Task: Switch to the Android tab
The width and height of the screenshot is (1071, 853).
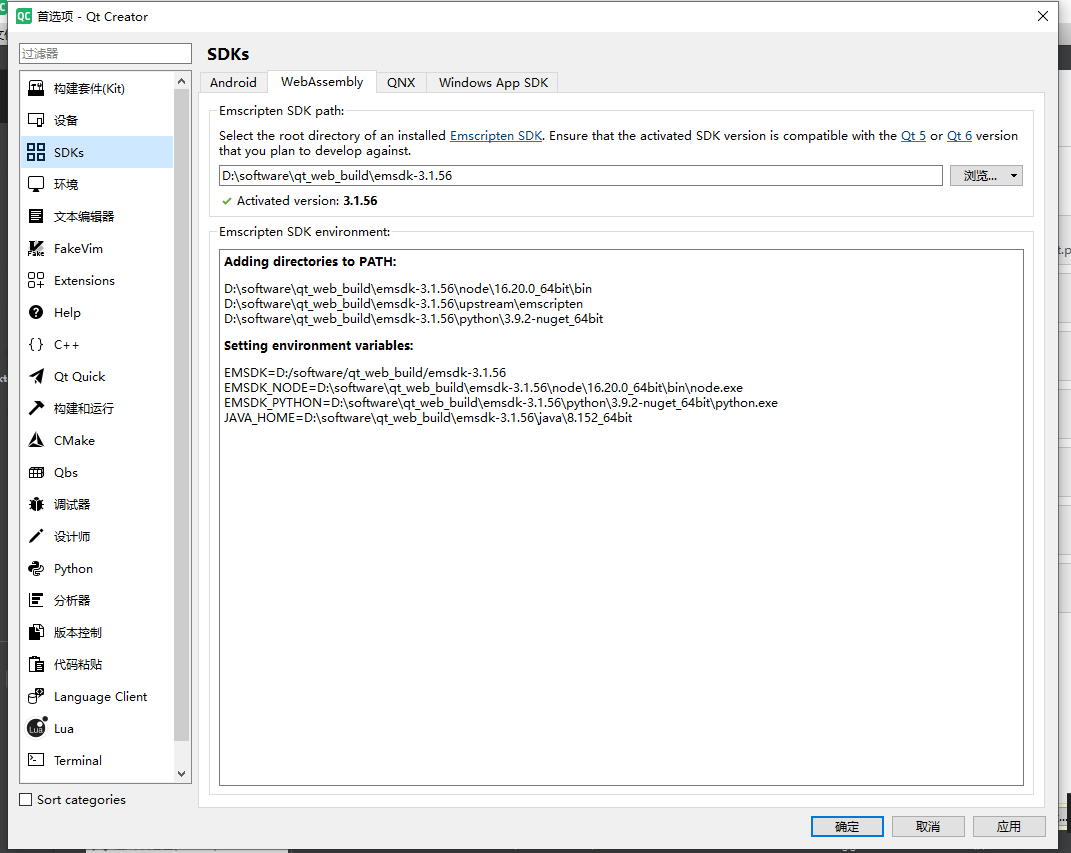Action: (233, 83)
